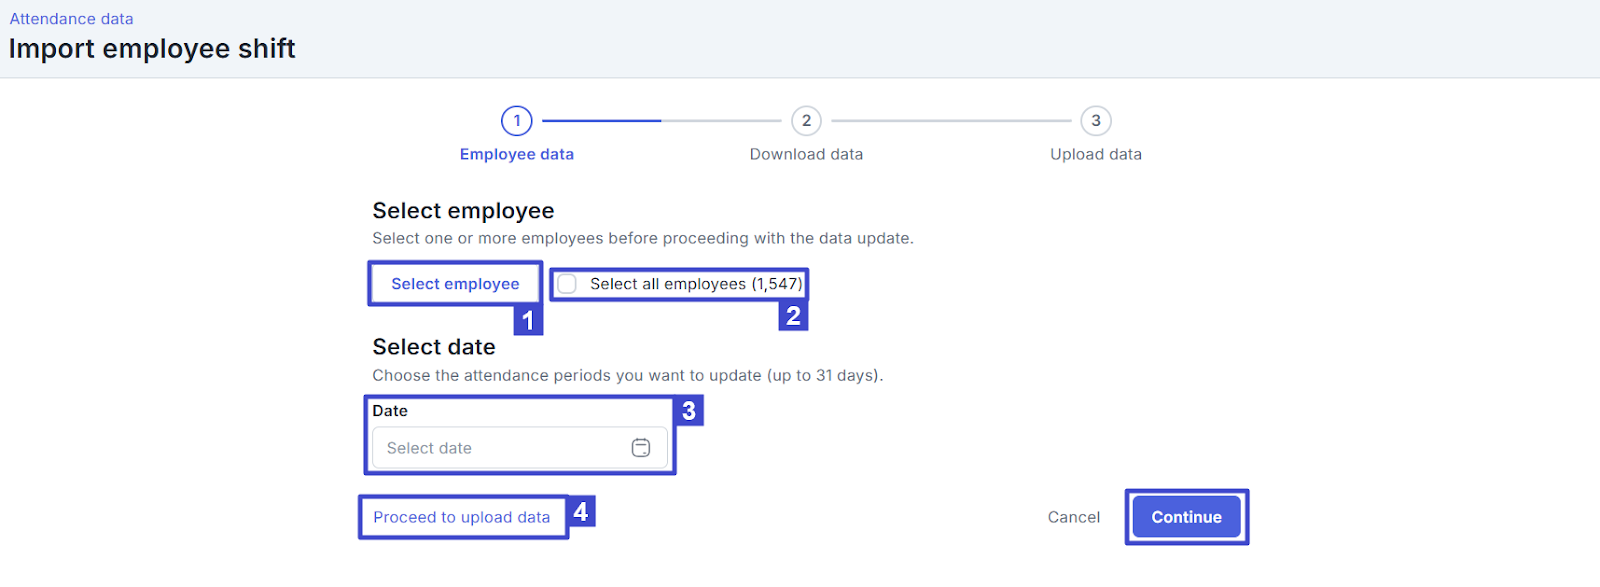Jump to the Upload data step label
This screenshot has height=587, width=1600.
(1096, 154)
